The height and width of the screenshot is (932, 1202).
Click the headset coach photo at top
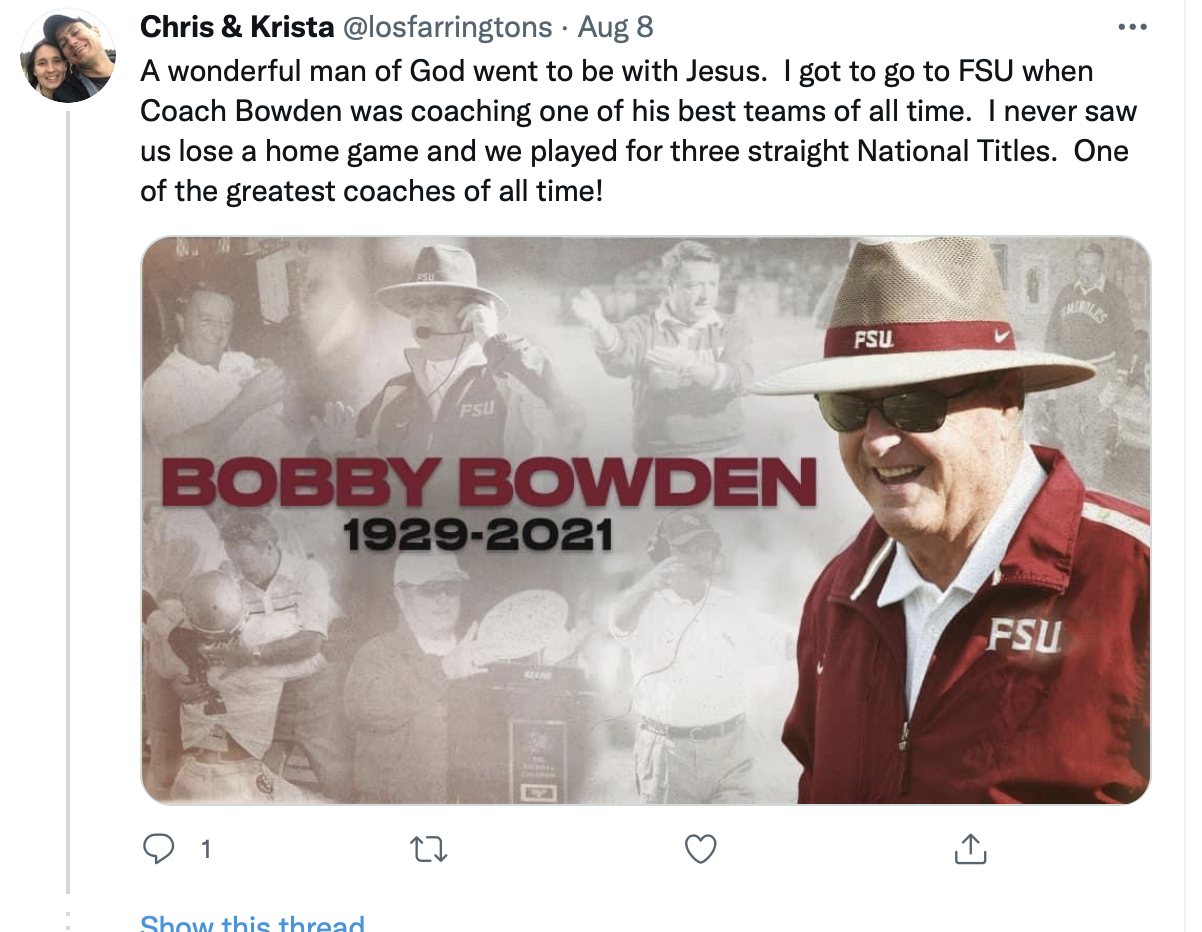point(440,340)
